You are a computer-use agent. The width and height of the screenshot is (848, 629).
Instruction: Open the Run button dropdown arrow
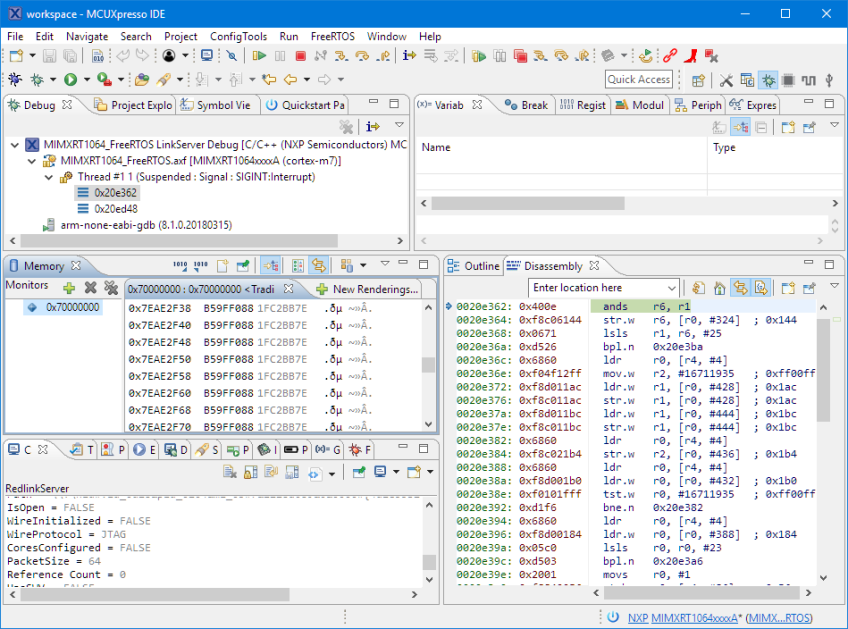pos(87,80)
